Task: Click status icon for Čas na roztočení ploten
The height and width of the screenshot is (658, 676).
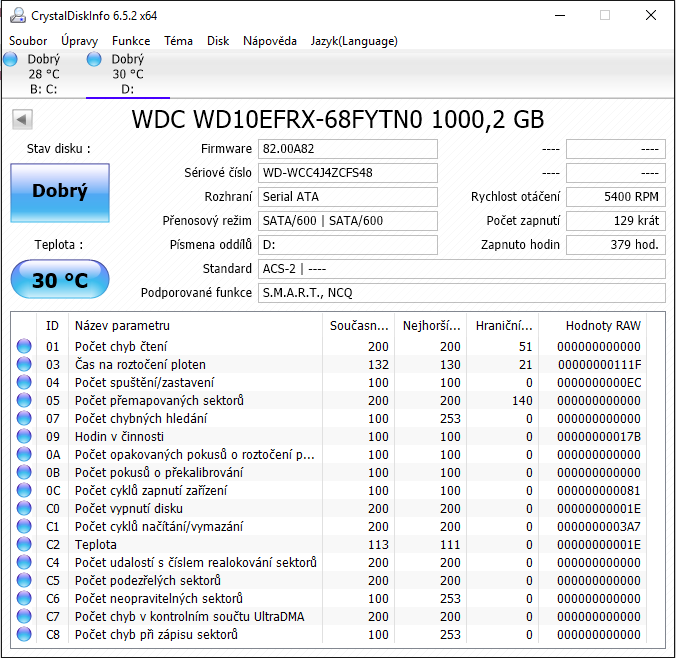Action: (x=24, y=364)
